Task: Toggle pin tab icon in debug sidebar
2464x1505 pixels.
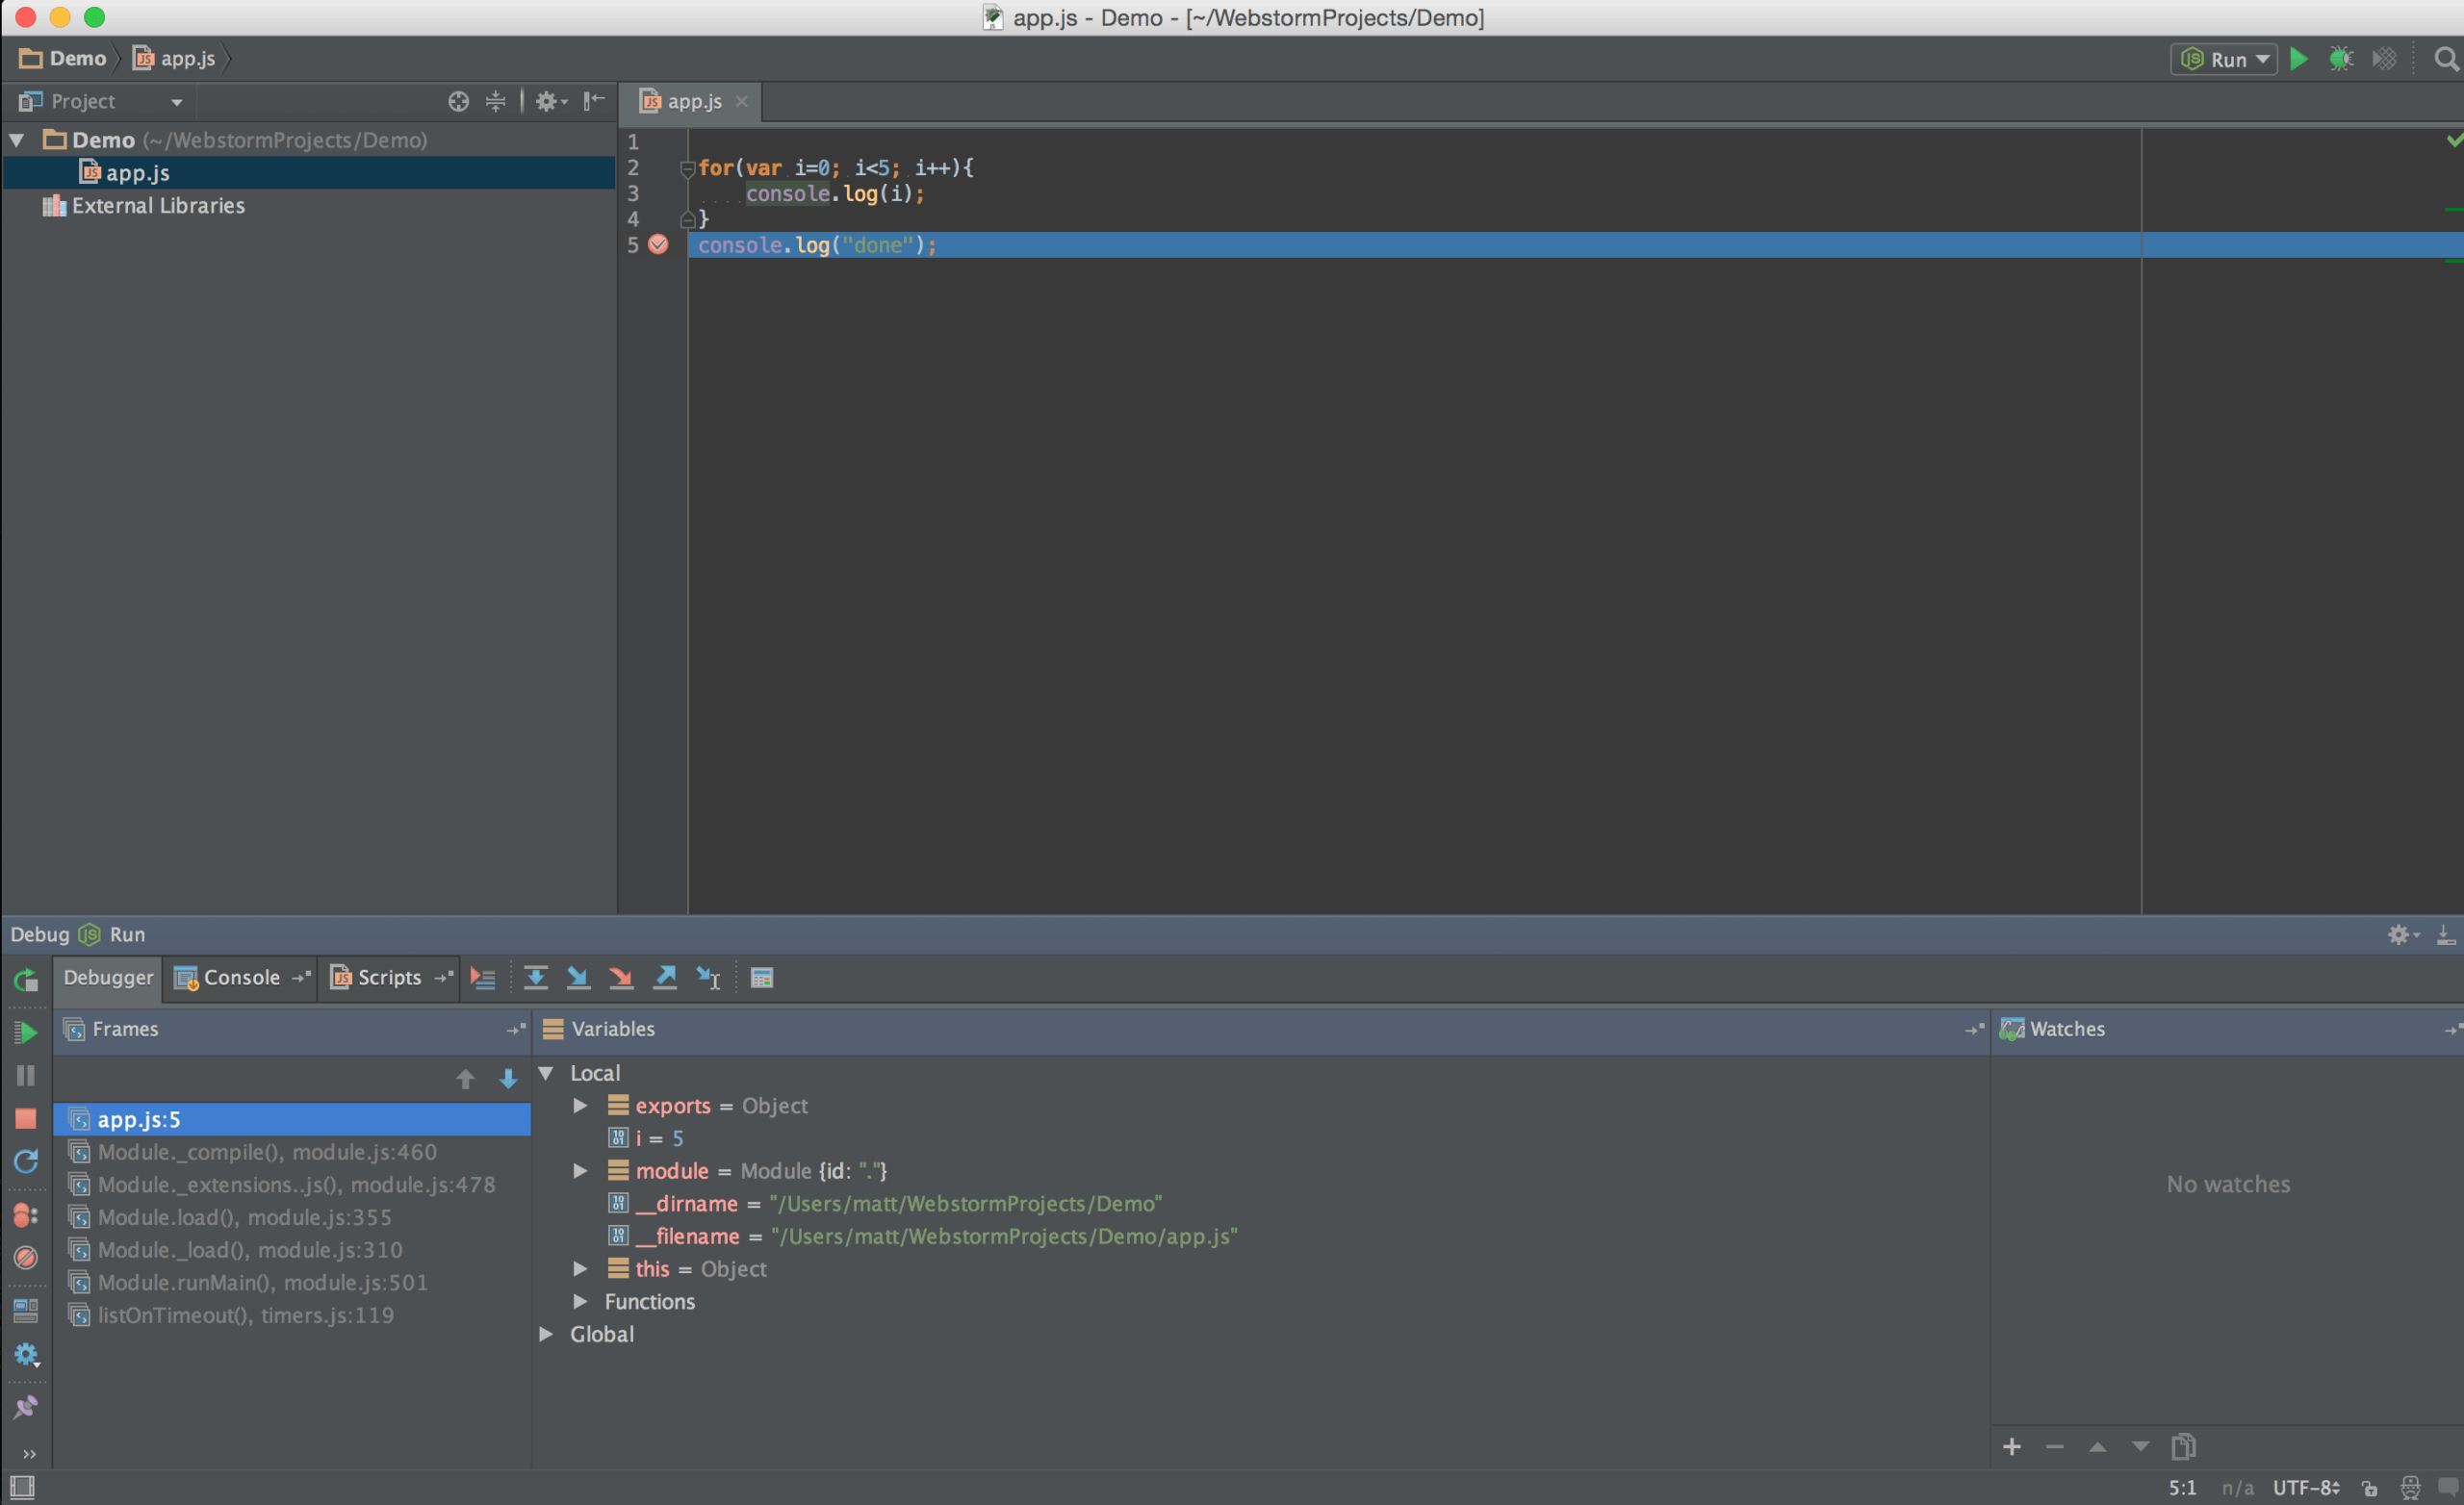Action: pyautogui.click(x=26, y=1406)
